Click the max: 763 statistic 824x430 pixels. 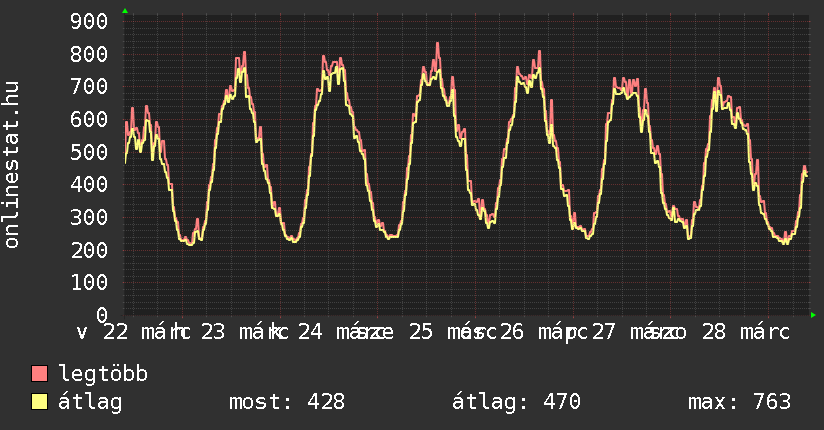(739, 402)
